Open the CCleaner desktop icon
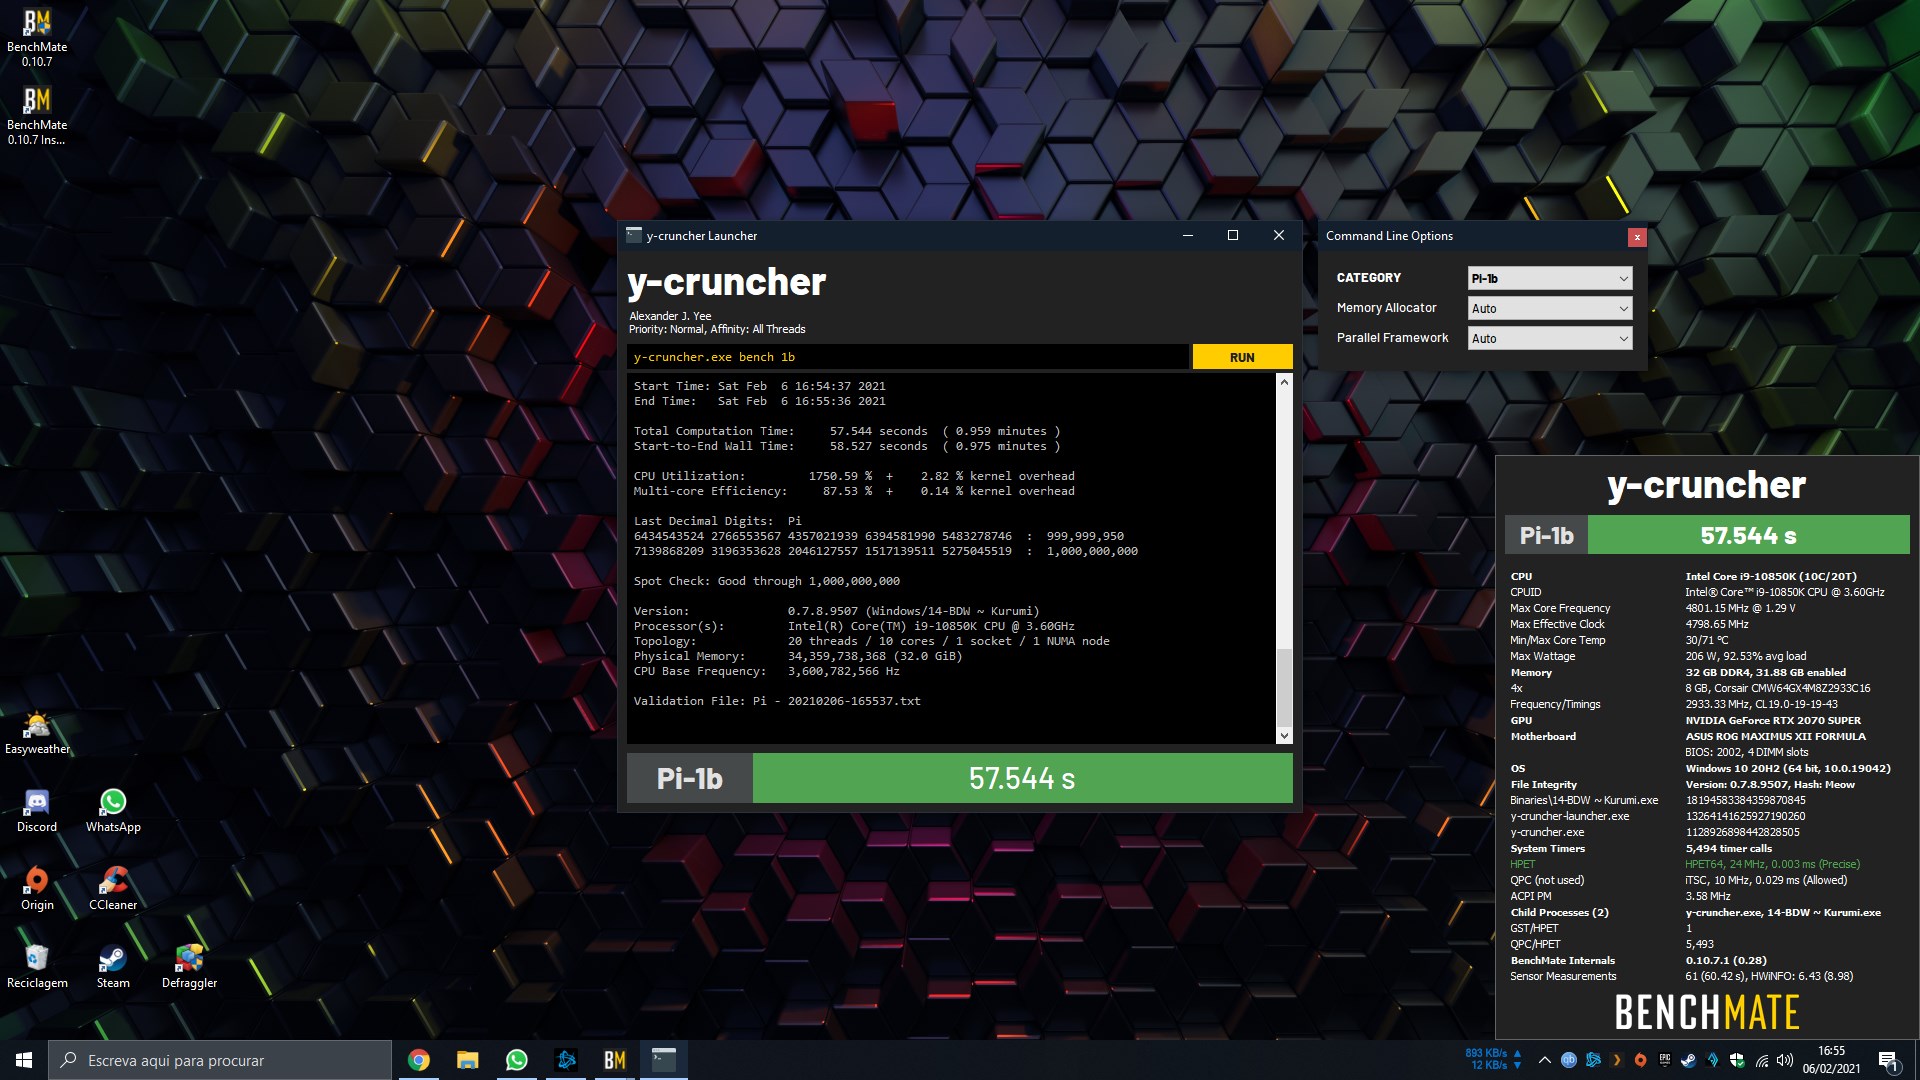1920x1080 pixels. 113,889
